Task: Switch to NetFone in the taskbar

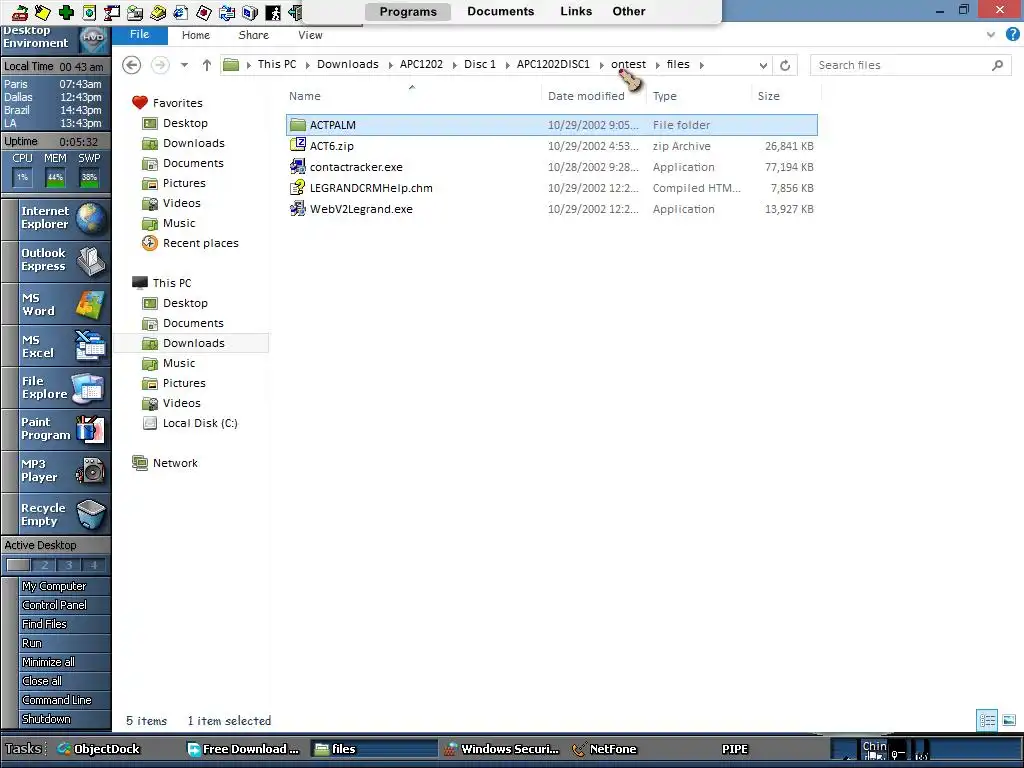Action: click(x=605, y=749)
